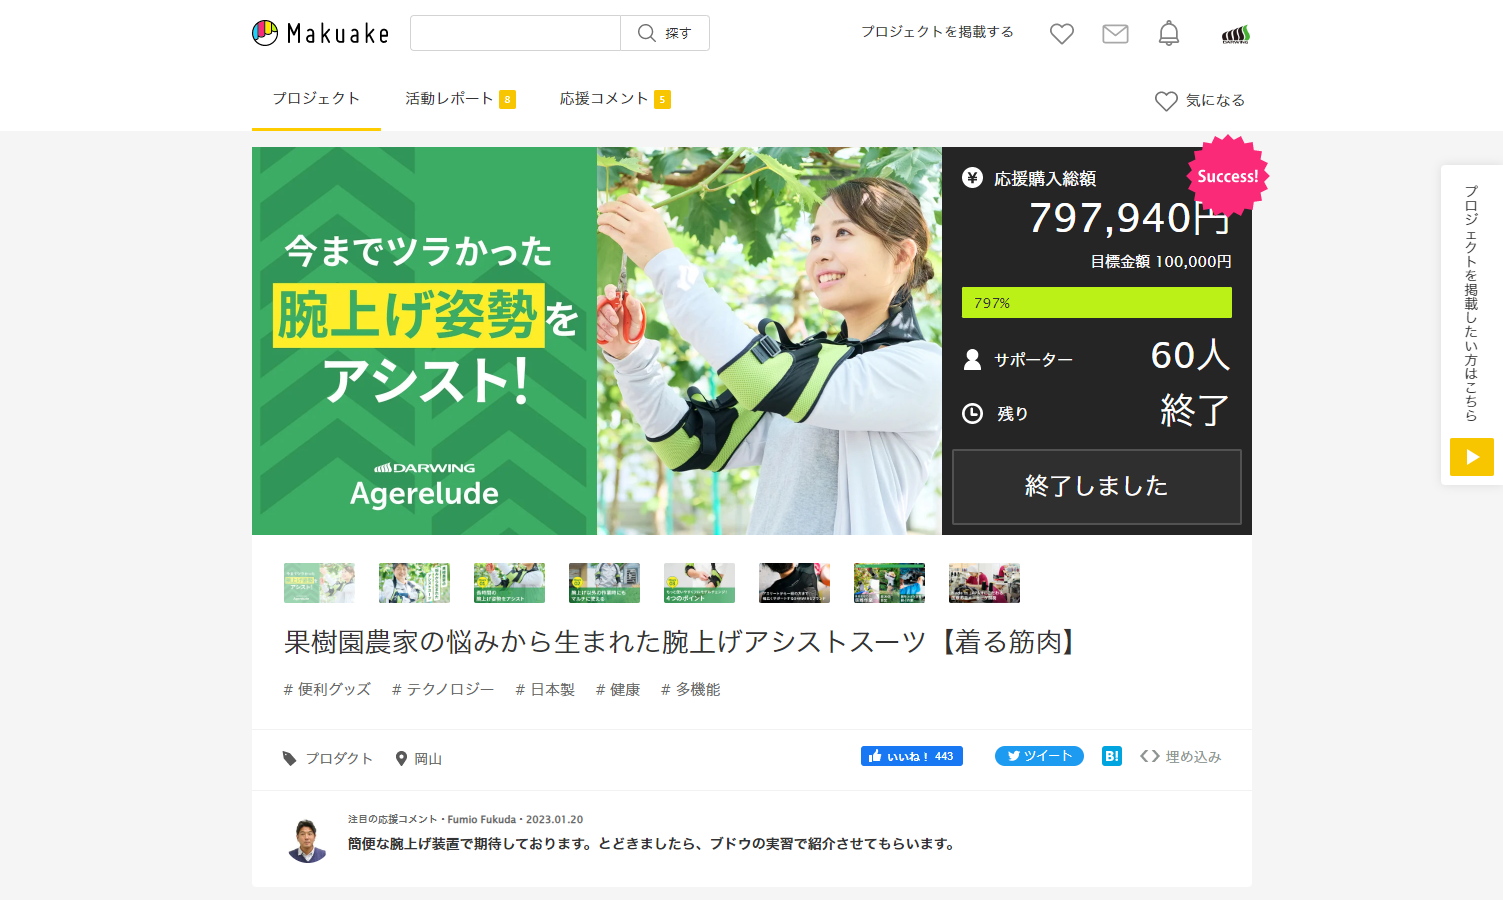Filter by the 岡山 location link
The image size is (1503, 900).
click(x=419, y=758)
